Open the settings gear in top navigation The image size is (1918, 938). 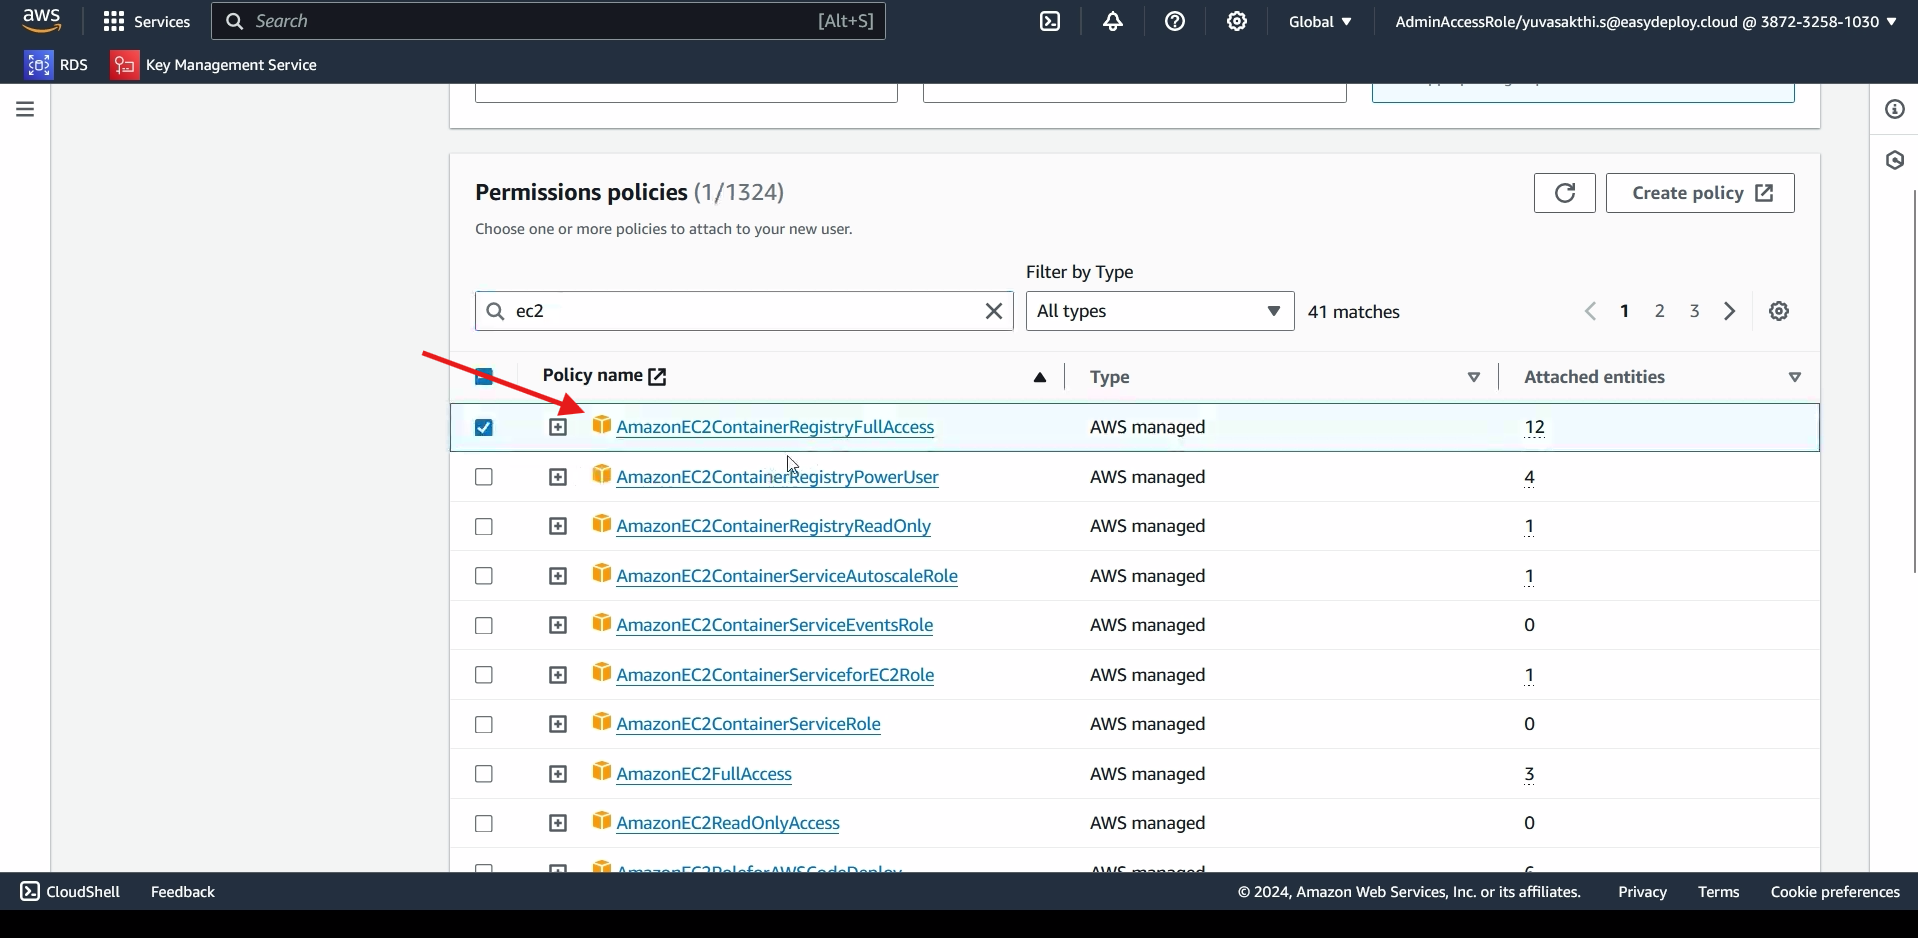click(x=1237, y=21)
